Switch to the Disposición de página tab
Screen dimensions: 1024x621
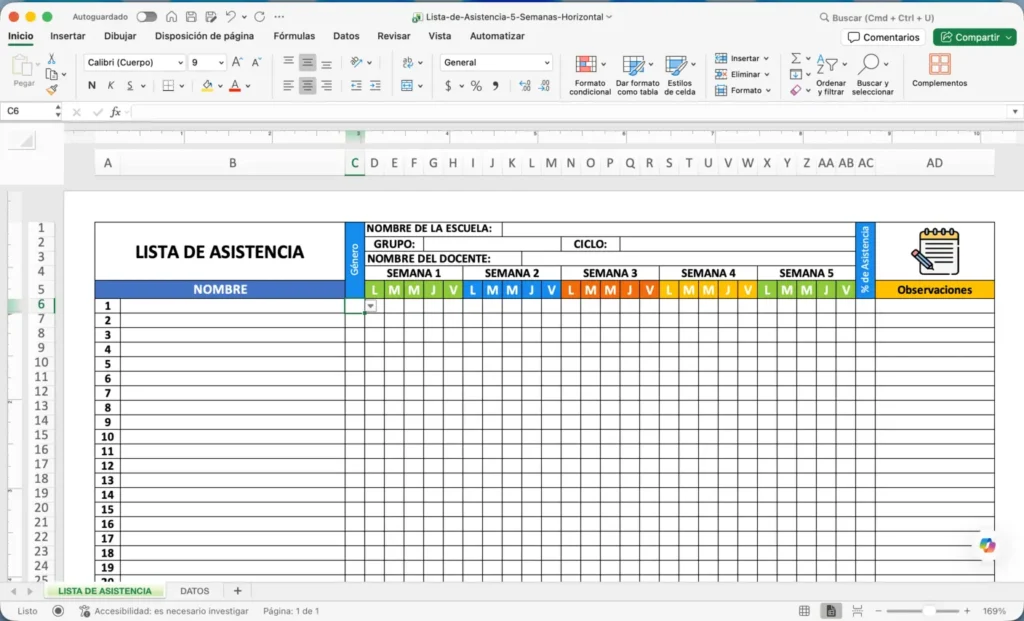204,37
